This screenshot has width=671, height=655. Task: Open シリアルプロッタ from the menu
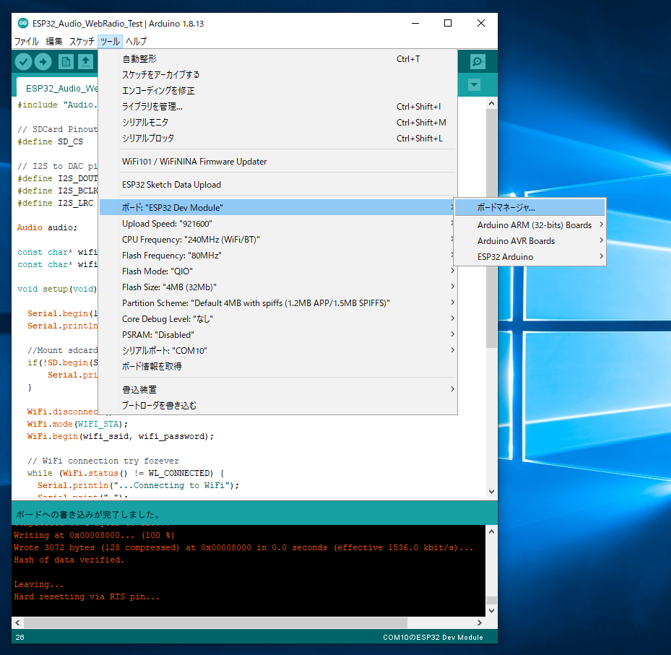tap(278, 138)
